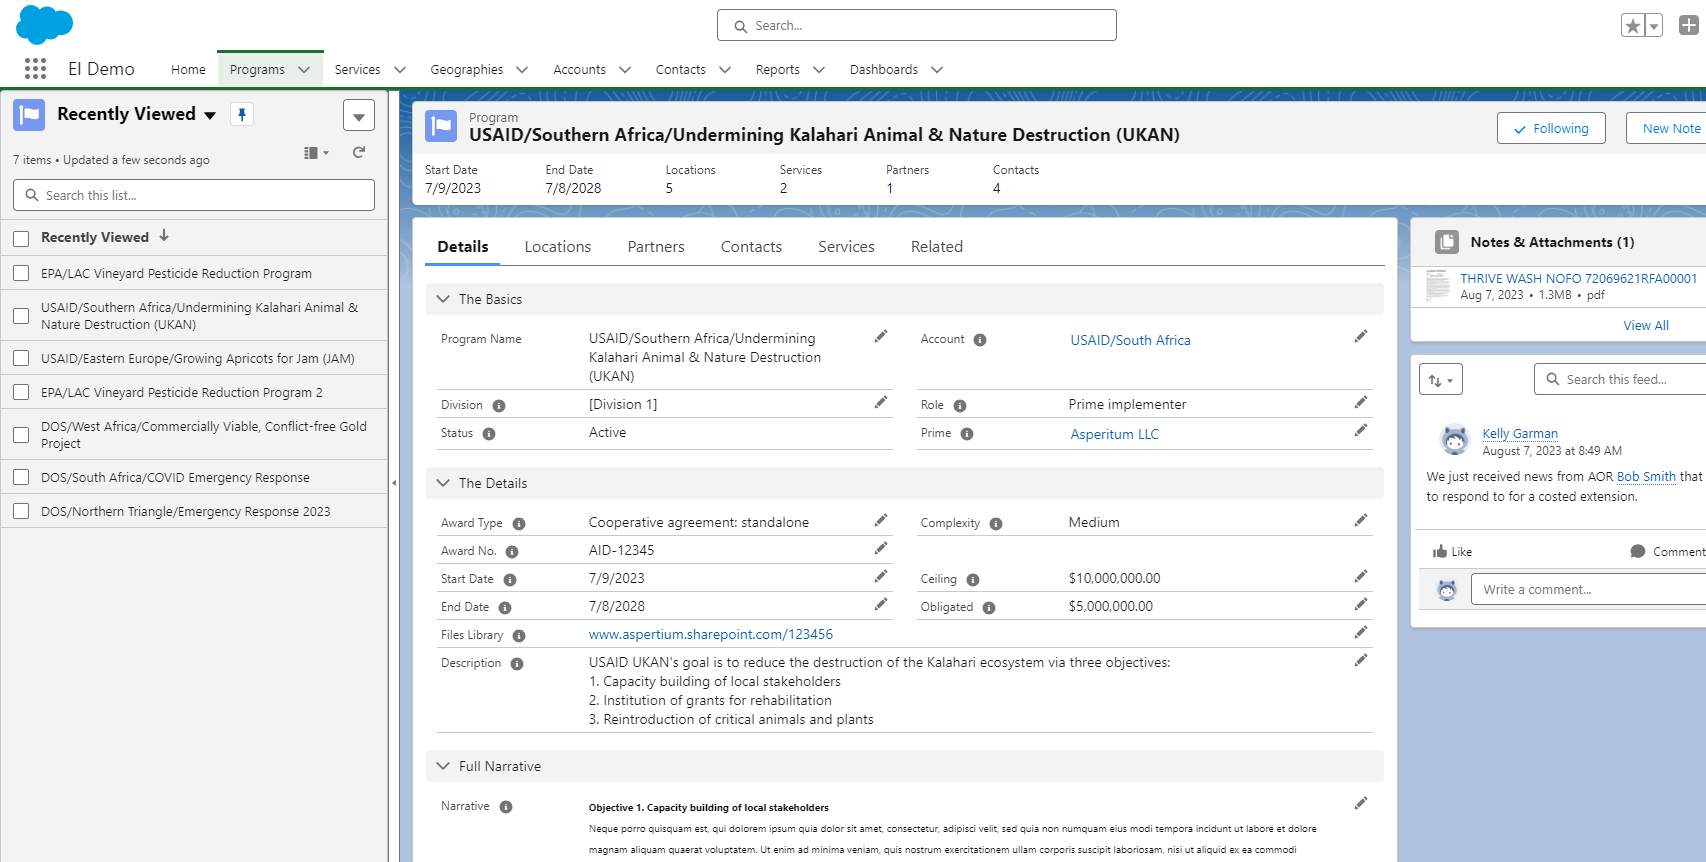Show info tooltip for Account field
Screen dimensions: 1706x862
point(980,340)
